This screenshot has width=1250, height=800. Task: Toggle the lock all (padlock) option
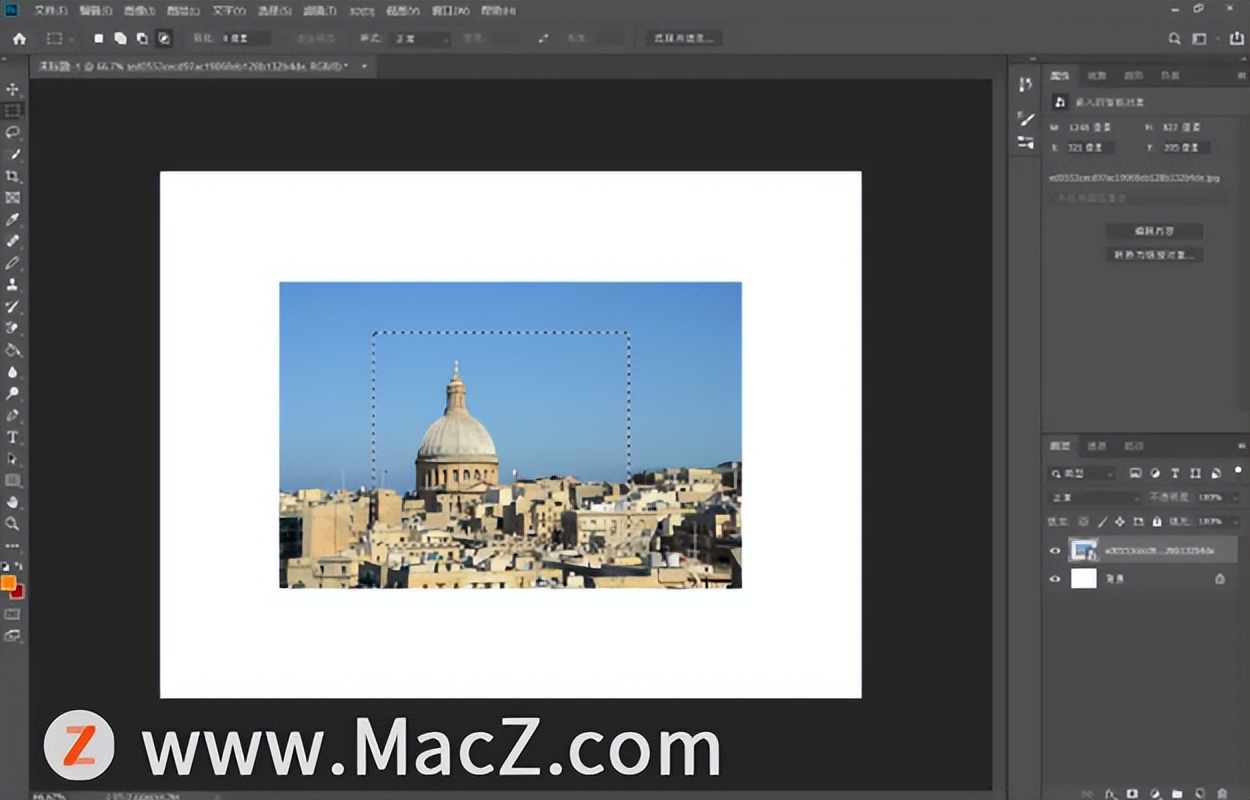1156,521
